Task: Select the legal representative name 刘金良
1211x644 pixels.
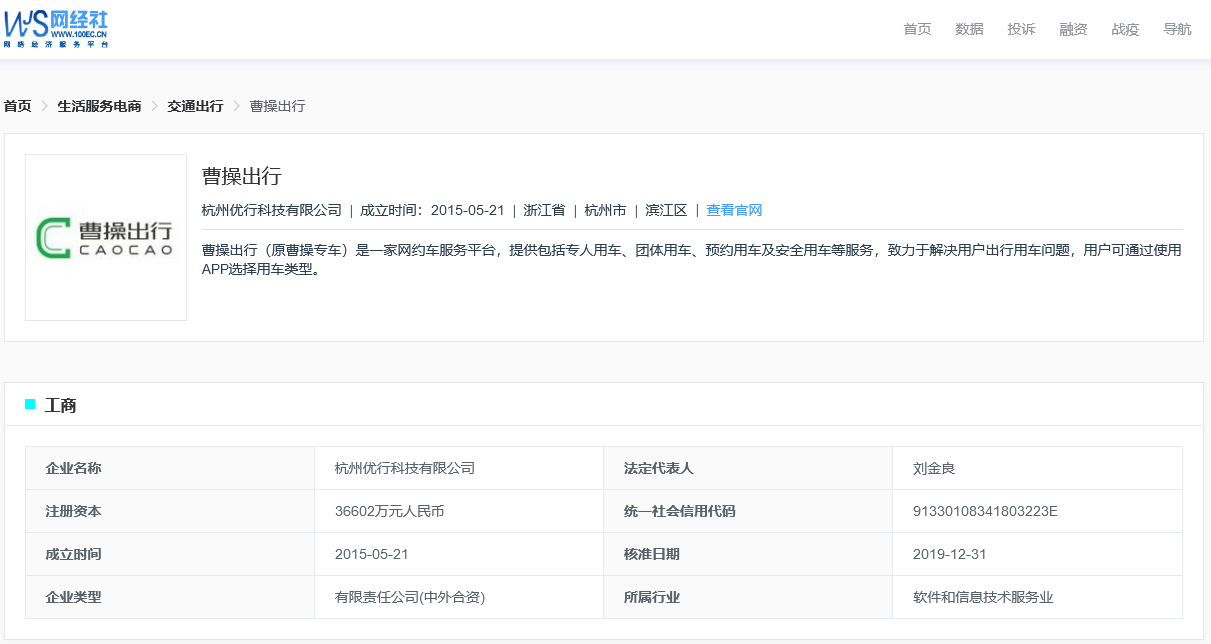Action: (x=934, y=468)
